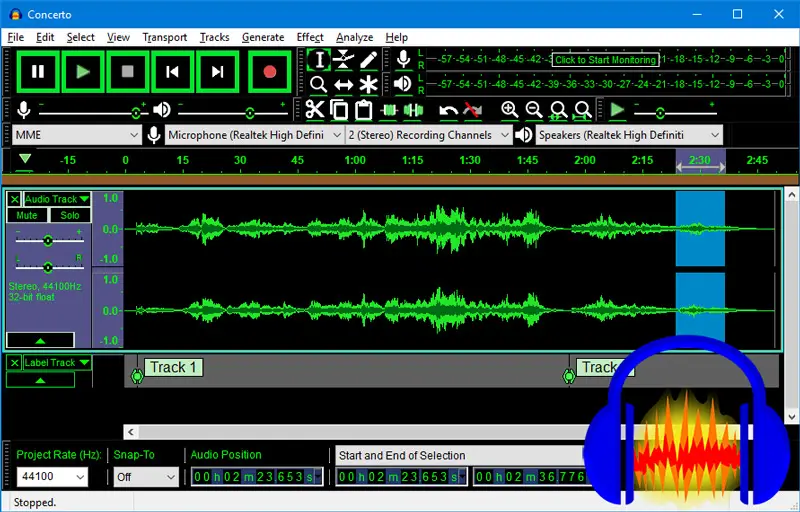Mute the Audio Track
This screenshot has width=800, height=512.
[x=27, y=215]
